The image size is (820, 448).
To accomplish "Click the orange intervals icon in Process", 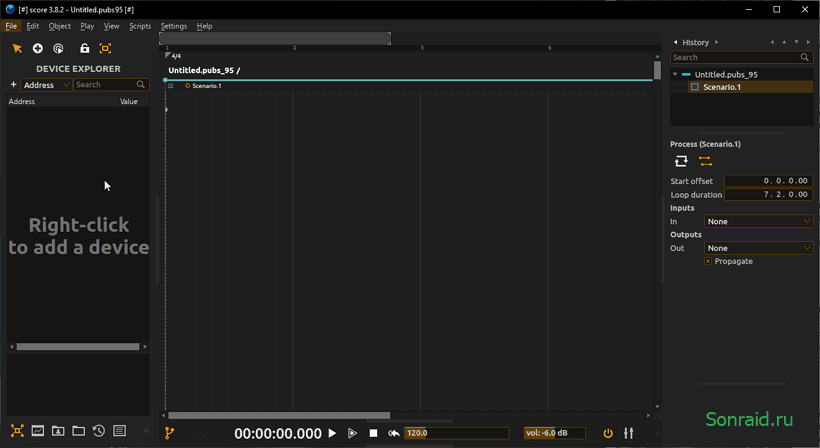I will (x=705, y=161).
